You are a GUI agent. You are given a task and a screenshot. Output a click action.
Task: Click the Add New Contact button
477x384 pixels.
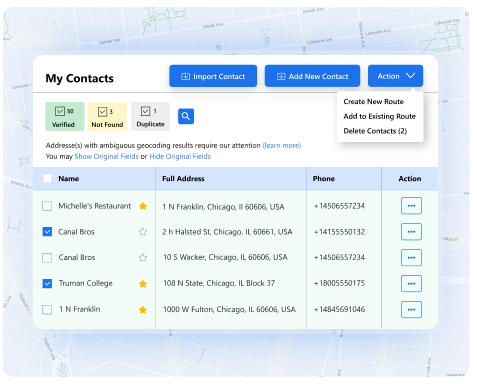312,76
